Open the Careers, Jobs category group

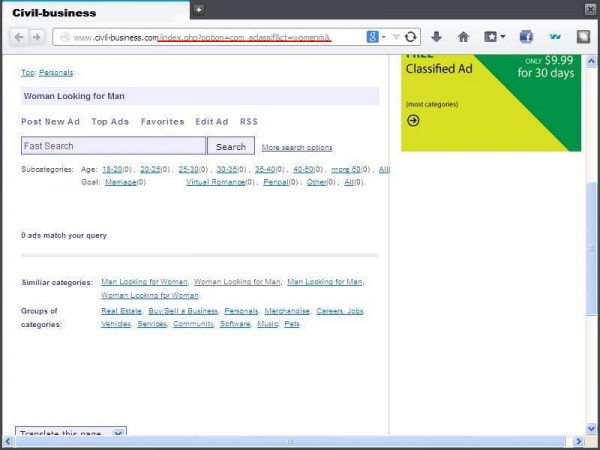(340, 311)
